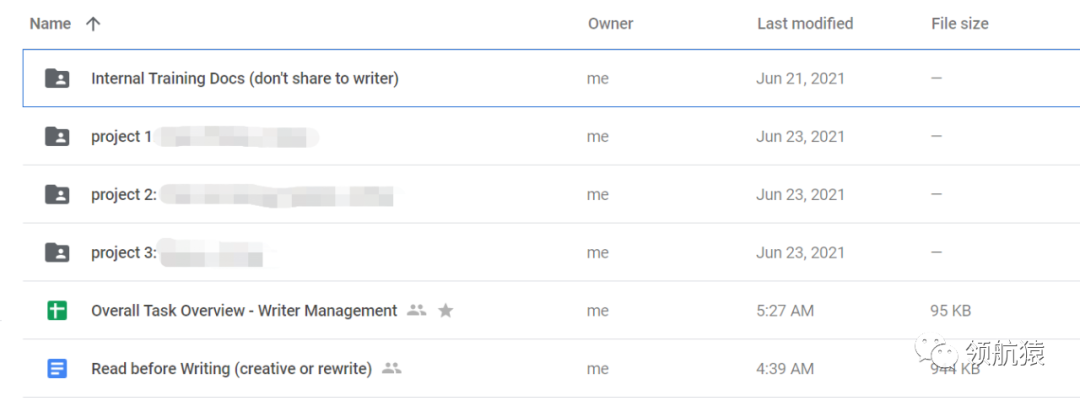This screenshot has height=401, width=1080.
Task: Click the Internal Training Docs shared folder icon
Action: [57, 78]
